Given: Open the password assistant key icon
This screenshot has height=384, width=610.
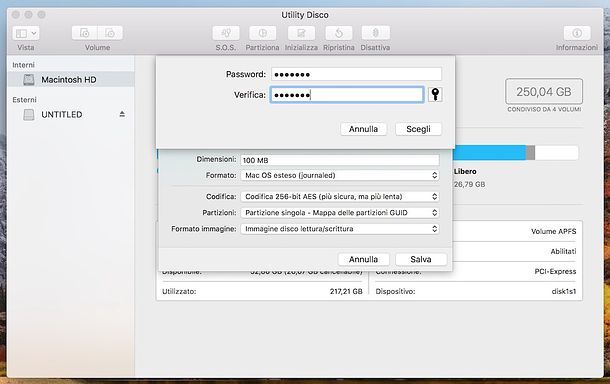Looking at the screenshot, I should [x=435, y=94].
